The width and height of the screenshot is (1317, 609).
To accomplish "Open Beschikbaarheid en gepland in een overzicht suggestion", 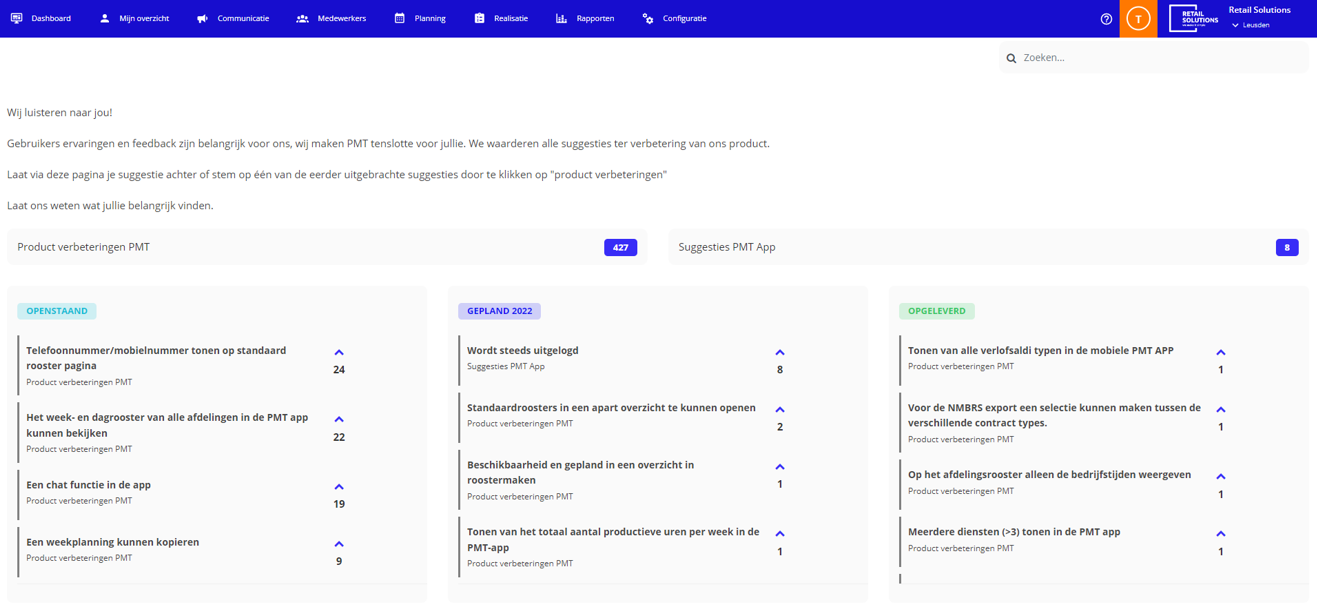I will (x=580, y=472).
